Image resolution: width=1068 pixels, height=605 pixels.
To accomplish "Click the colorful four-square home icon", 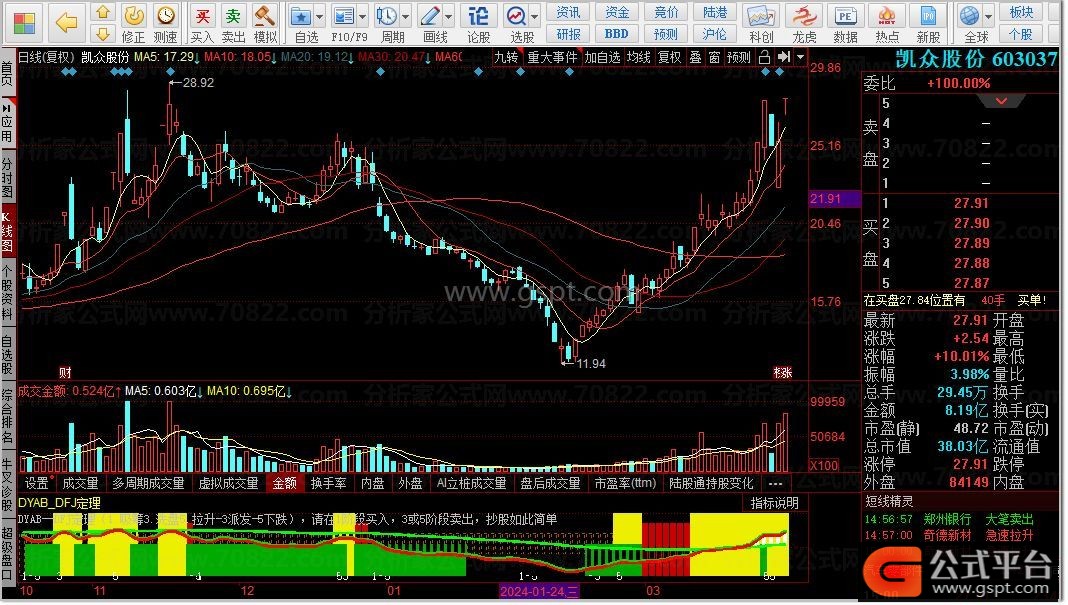I will pyautogui.click(x=25, y=22).
